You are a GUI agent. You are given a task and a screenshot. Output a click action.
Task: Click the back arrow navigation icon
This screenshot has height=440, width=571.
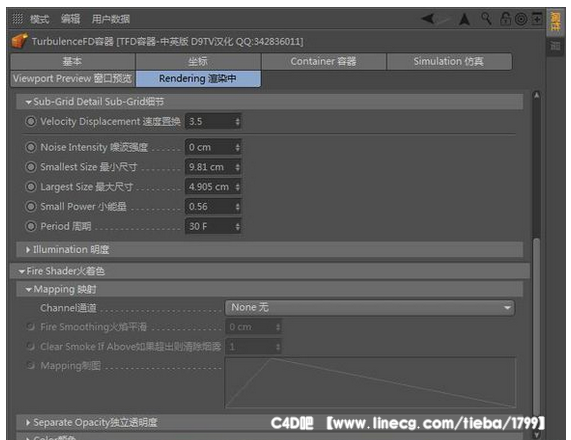tap(428, 18)
